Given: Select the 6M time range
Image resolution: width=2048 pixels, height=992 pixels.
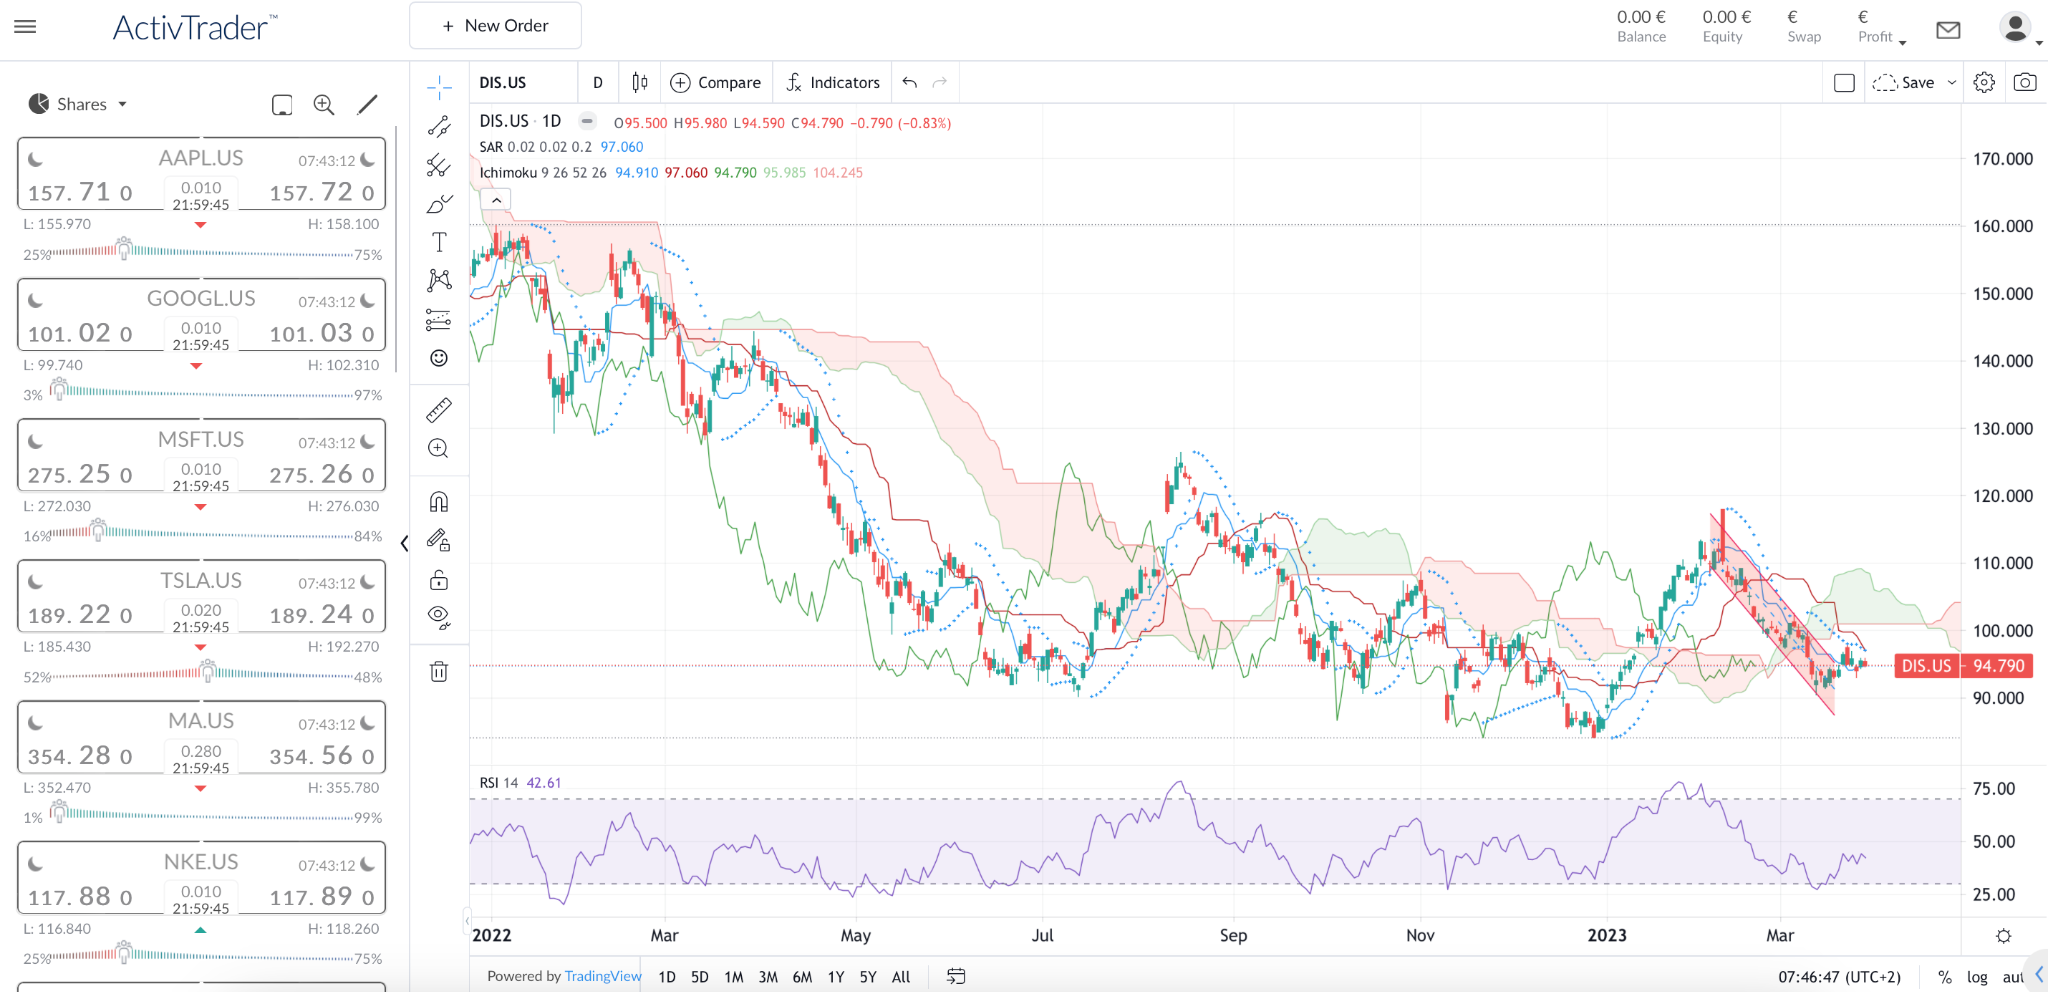Looking at the screenshot, I should (x=802, y=977).
